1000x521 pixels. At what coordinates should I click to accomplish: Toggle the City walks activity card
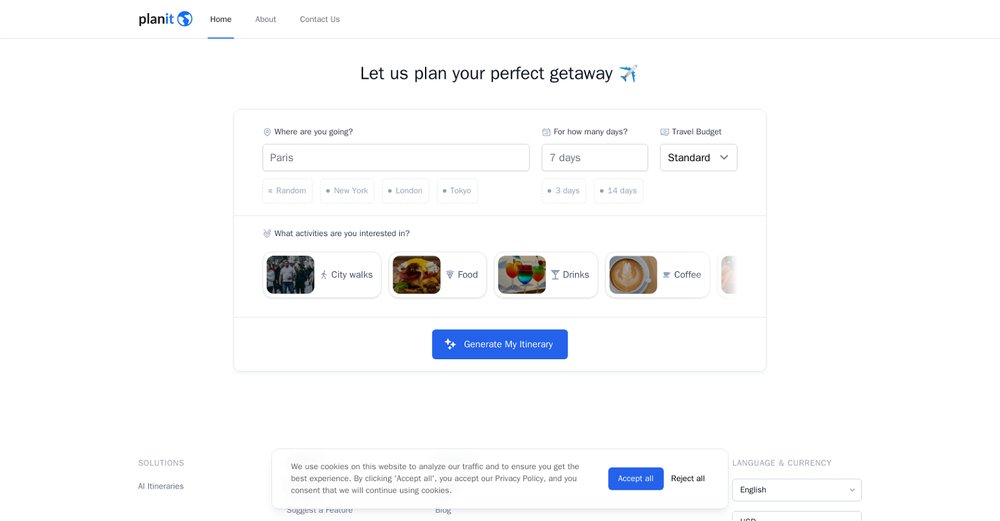[322, 275]
